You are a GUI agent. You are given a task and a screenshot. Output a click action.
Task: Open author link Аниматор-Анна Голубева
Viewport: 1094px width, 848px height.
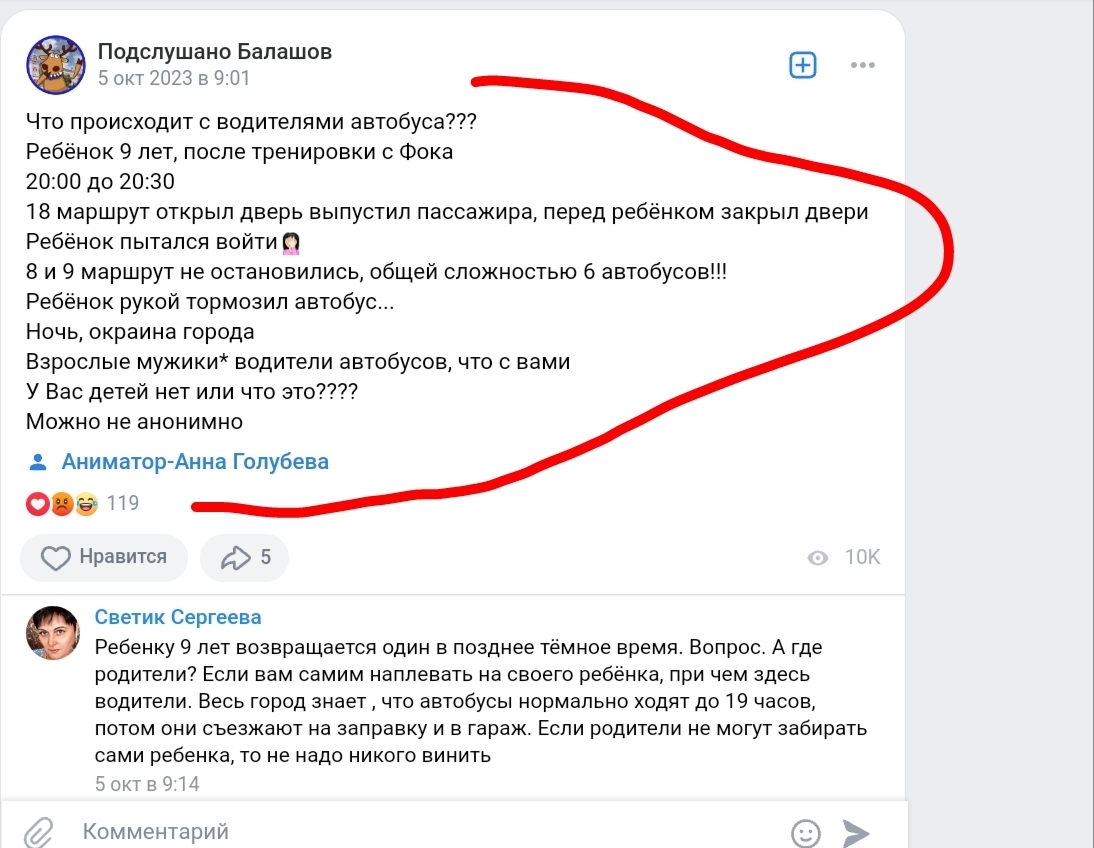pos(195,461)
